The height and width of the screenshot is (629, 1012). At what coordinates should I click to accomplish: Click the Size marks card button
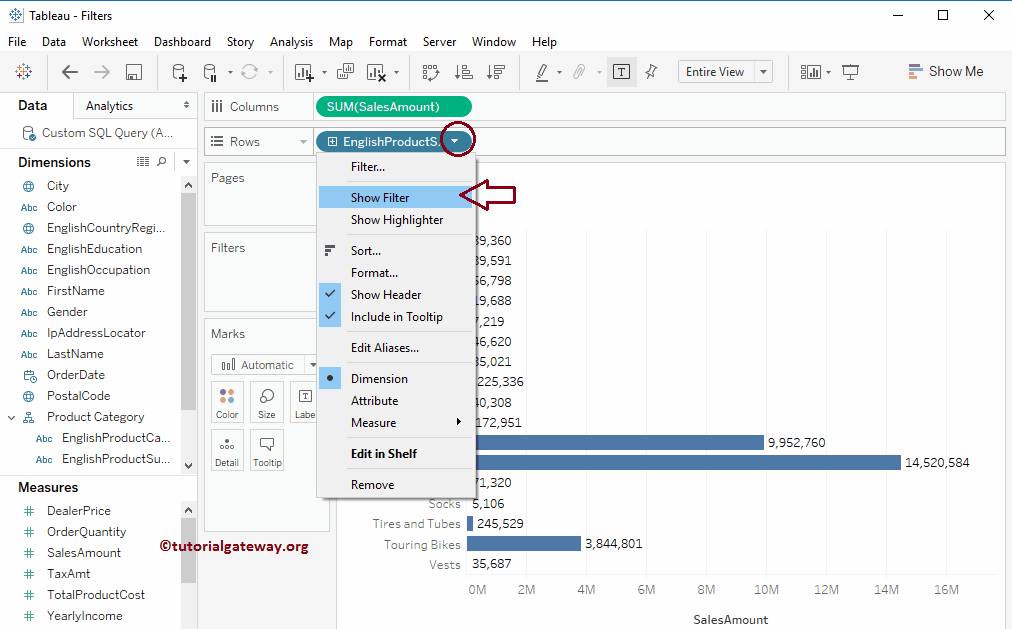tap(267, 402)
